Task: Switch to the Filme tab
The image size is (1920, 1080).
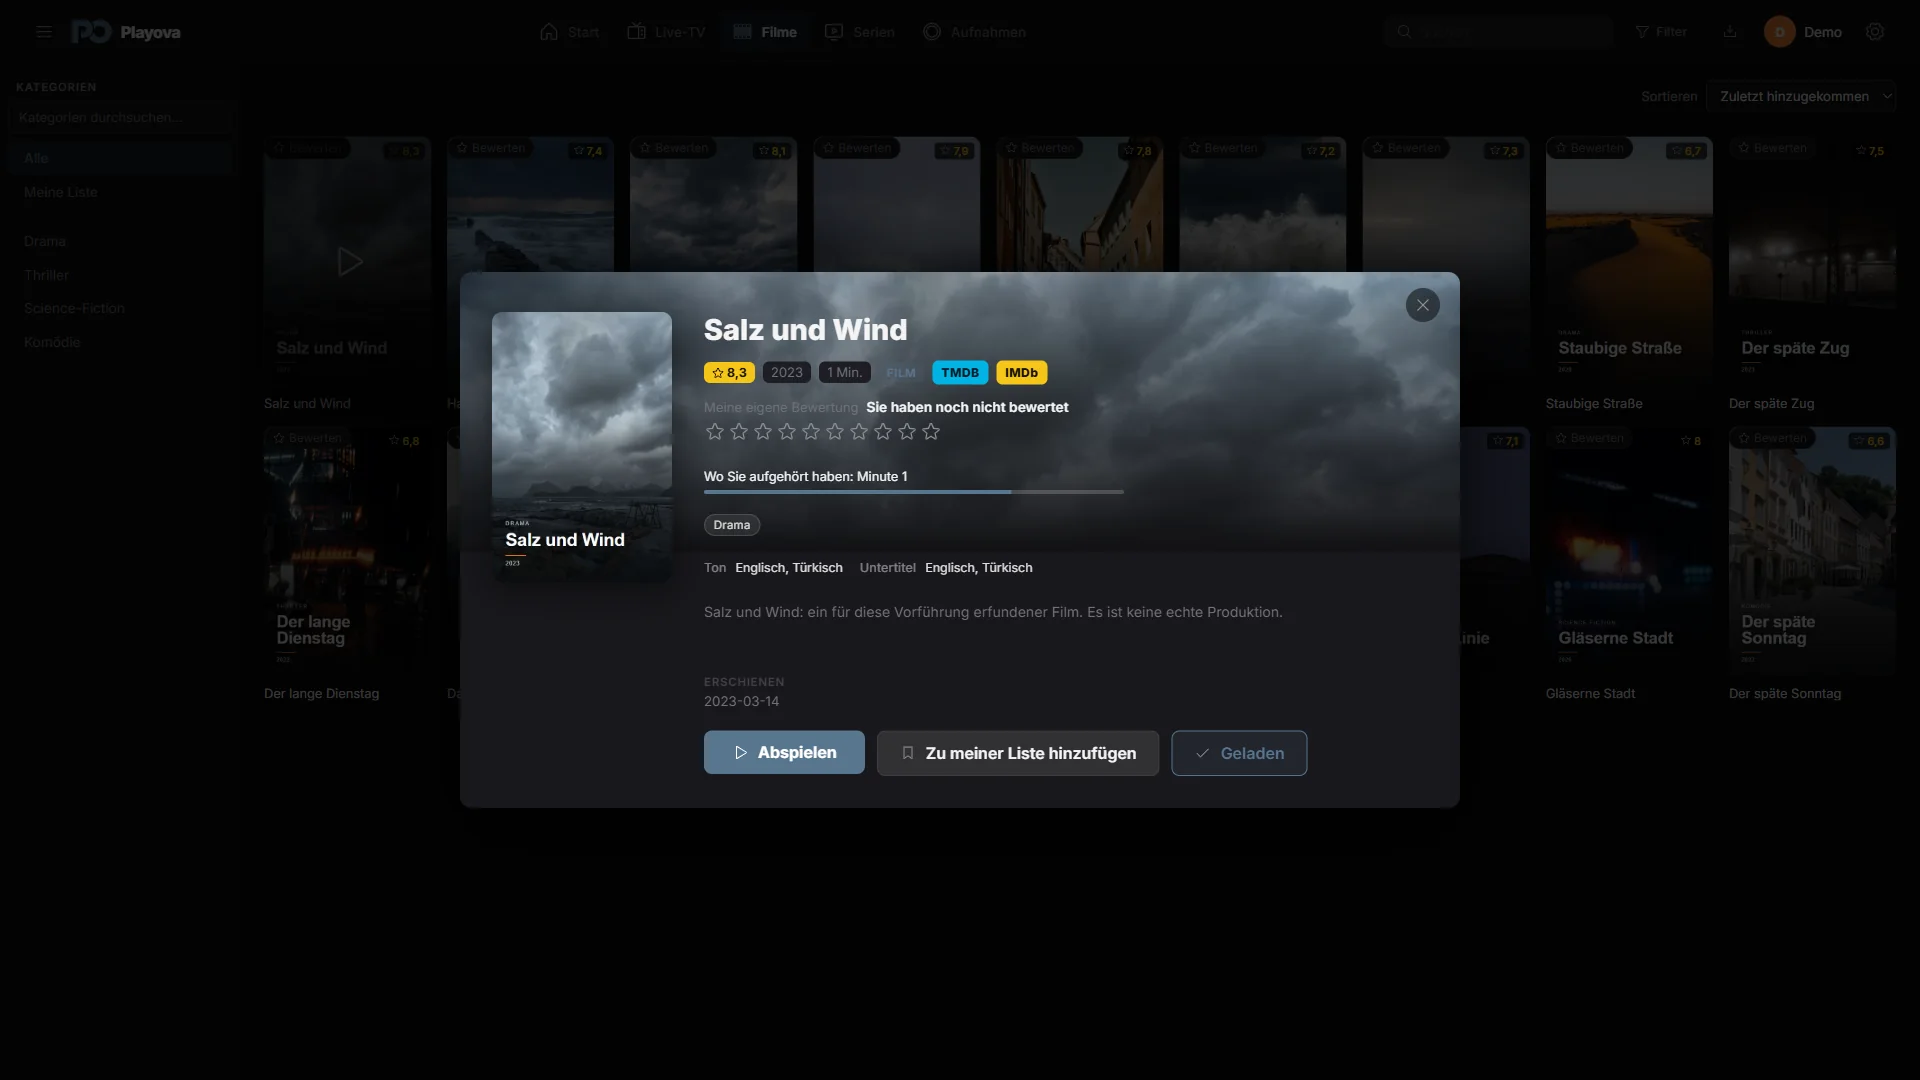Action: pos(765,32)
